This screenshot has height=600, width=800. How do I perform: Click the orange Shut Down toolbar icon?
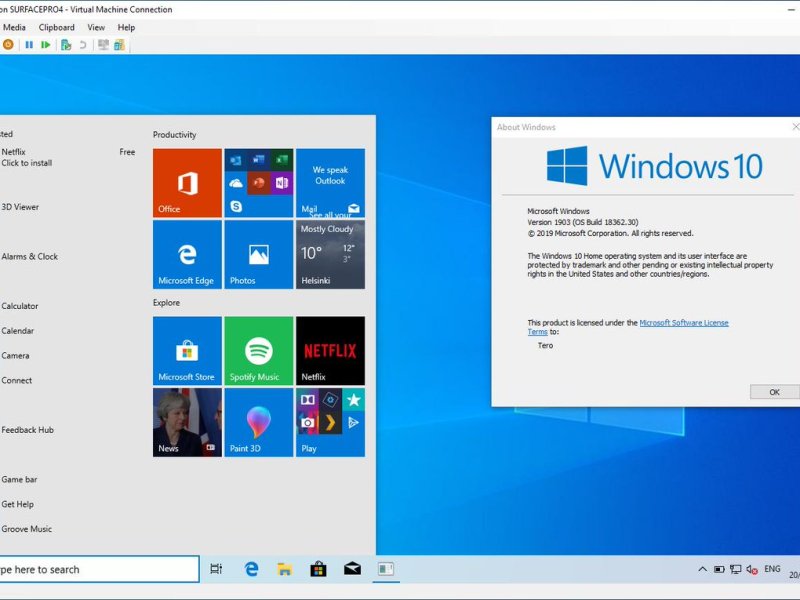click(8, 45)
